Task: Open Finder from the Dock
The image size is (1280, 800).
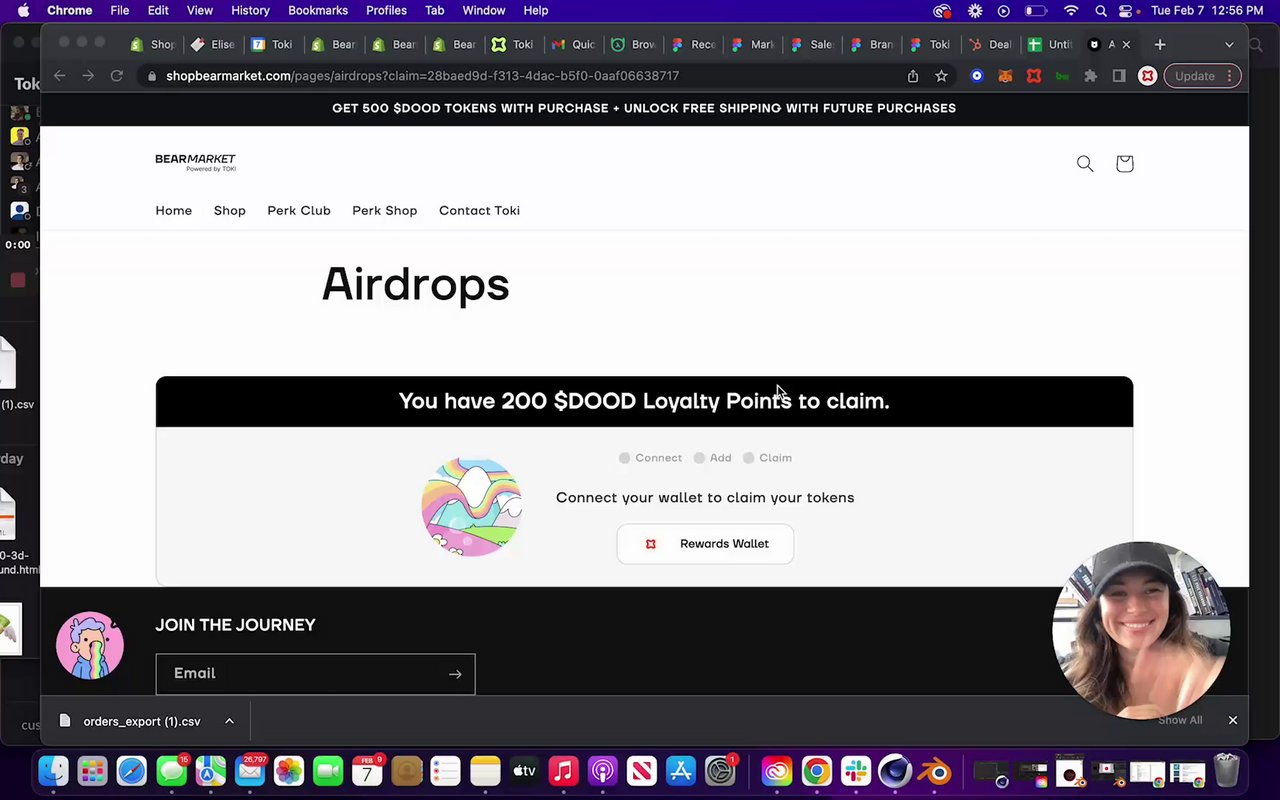Action: coord(54,771)
